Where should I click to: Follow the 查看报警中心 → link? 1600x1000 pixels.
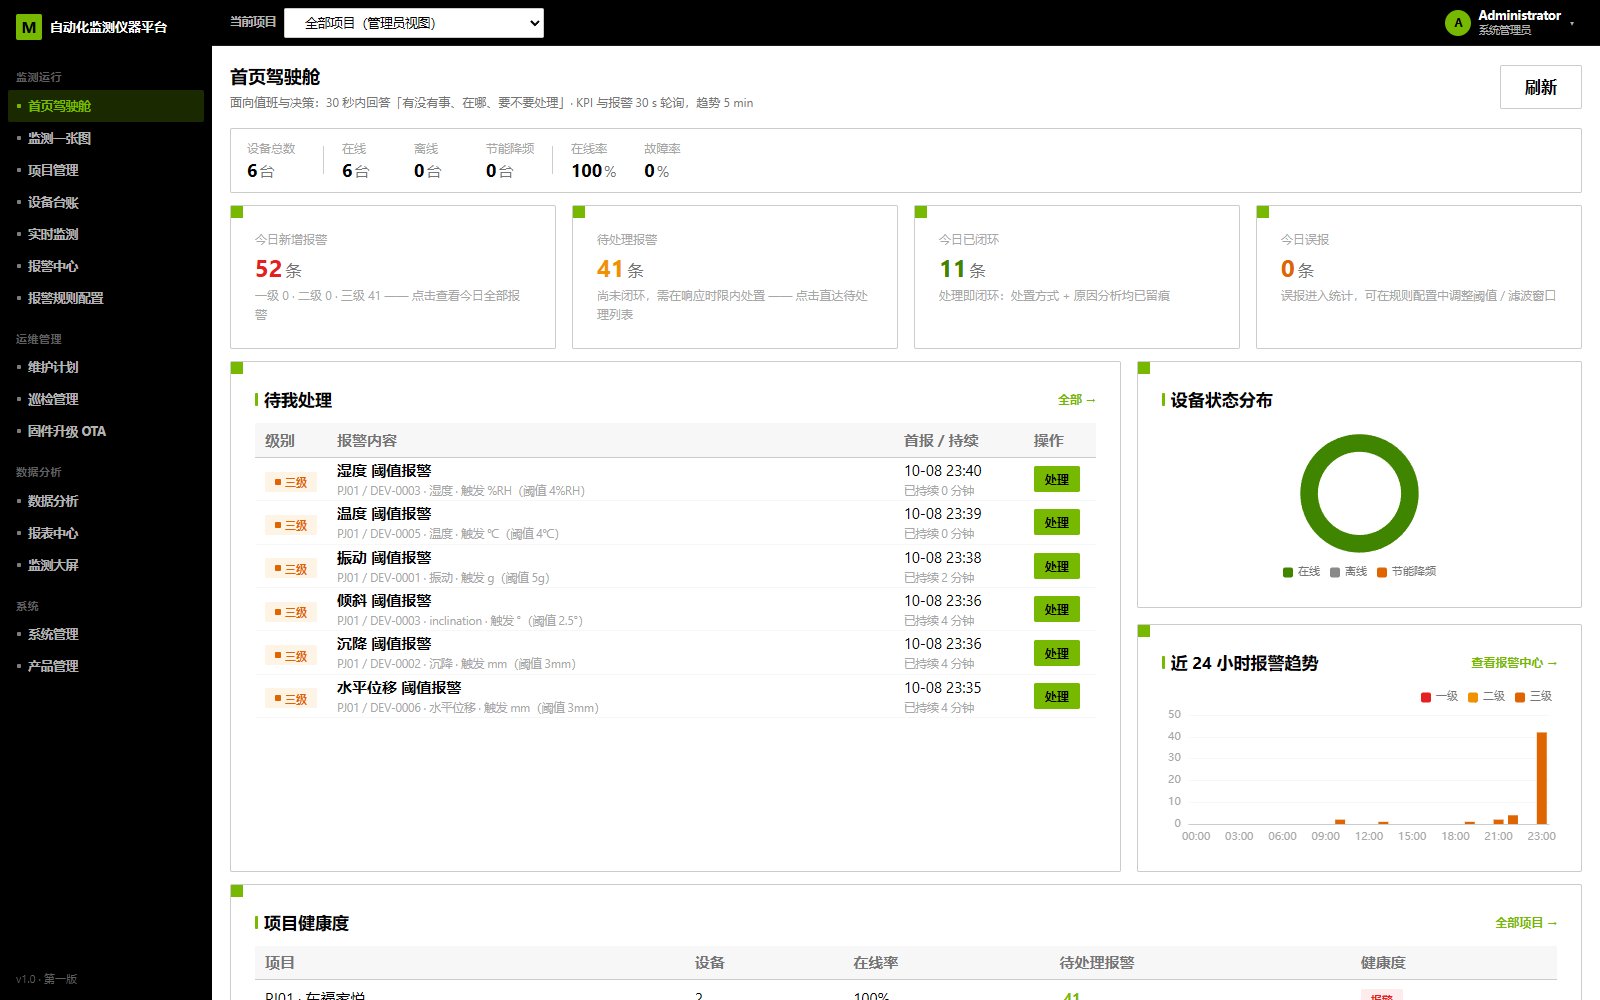coord(1514,663)
